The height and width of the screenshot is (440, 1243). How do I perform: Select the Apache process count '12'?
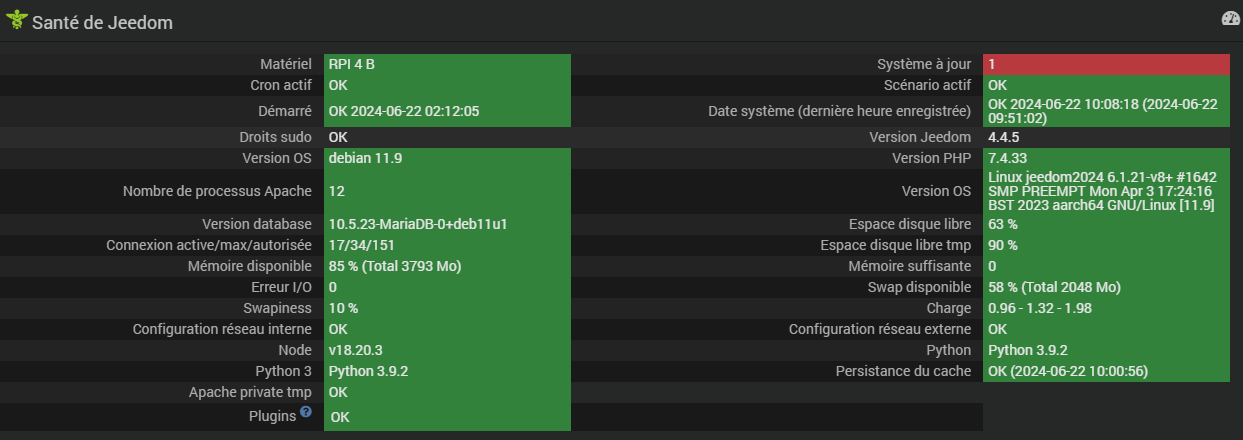click(336, 191)
